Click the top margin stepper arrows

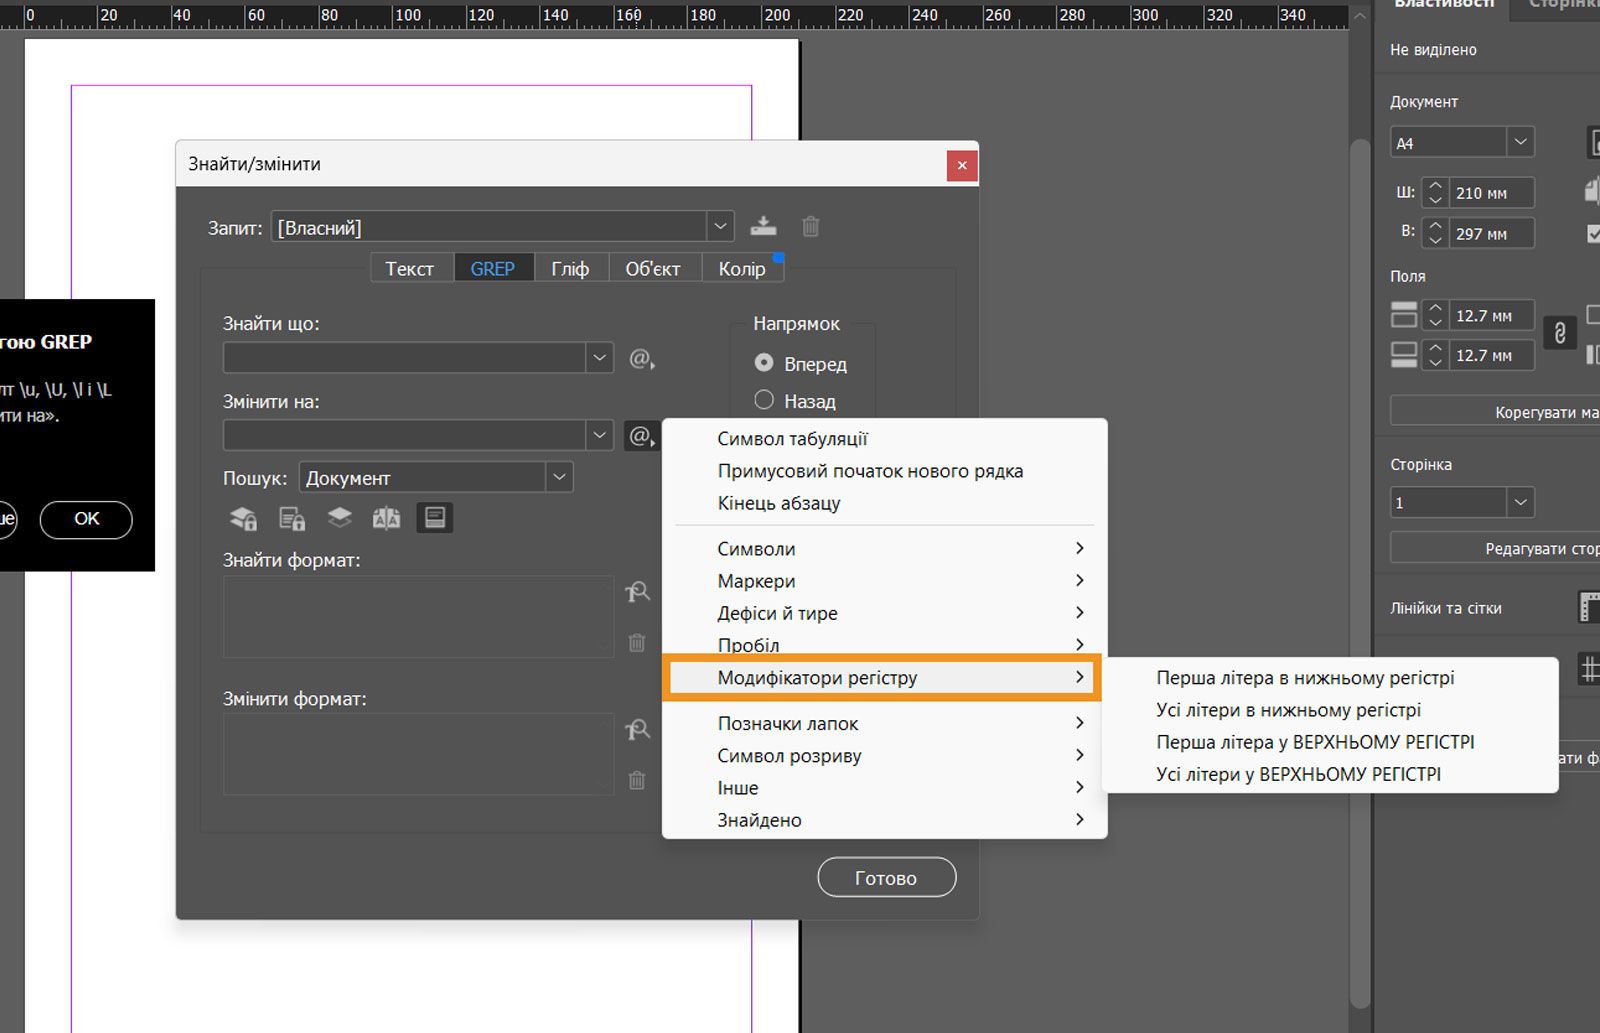point(1435,315)
